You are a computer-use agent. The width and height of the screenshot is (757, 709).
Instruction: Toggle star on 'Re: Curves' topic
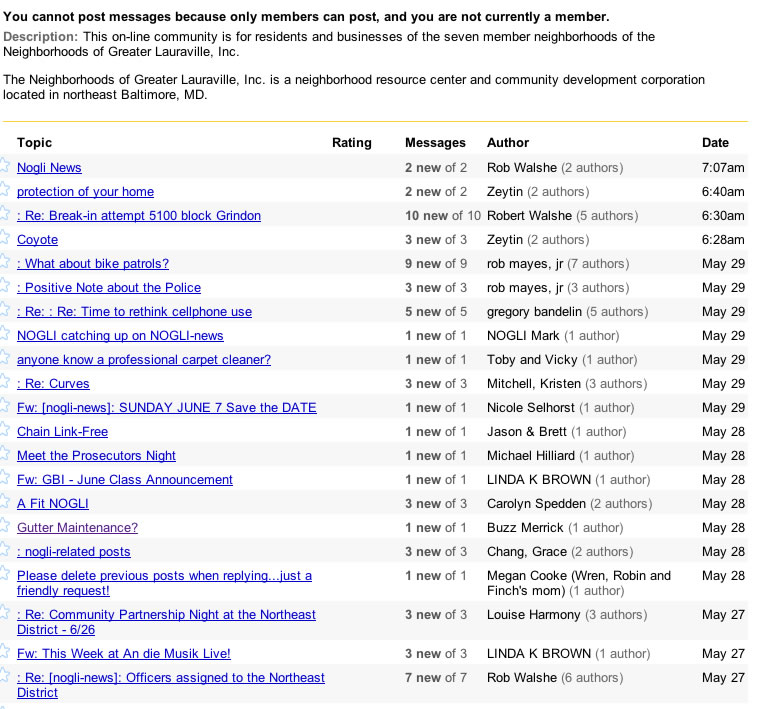(5, 383)
